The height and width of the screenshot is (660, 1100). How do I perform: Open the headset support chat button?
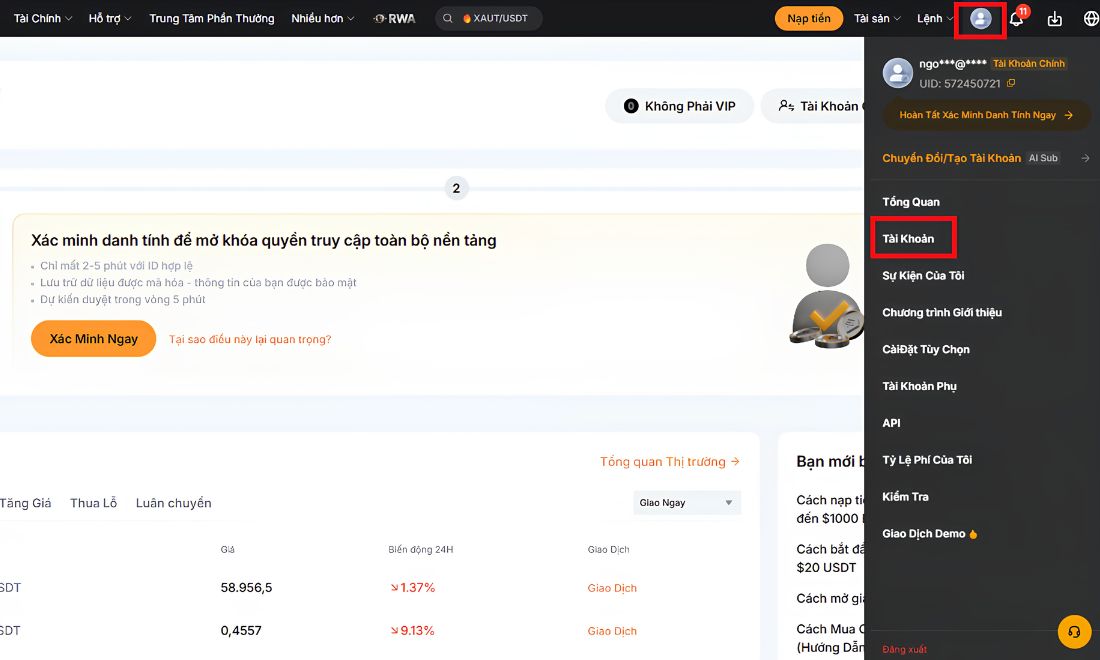tap(1074, 631)
